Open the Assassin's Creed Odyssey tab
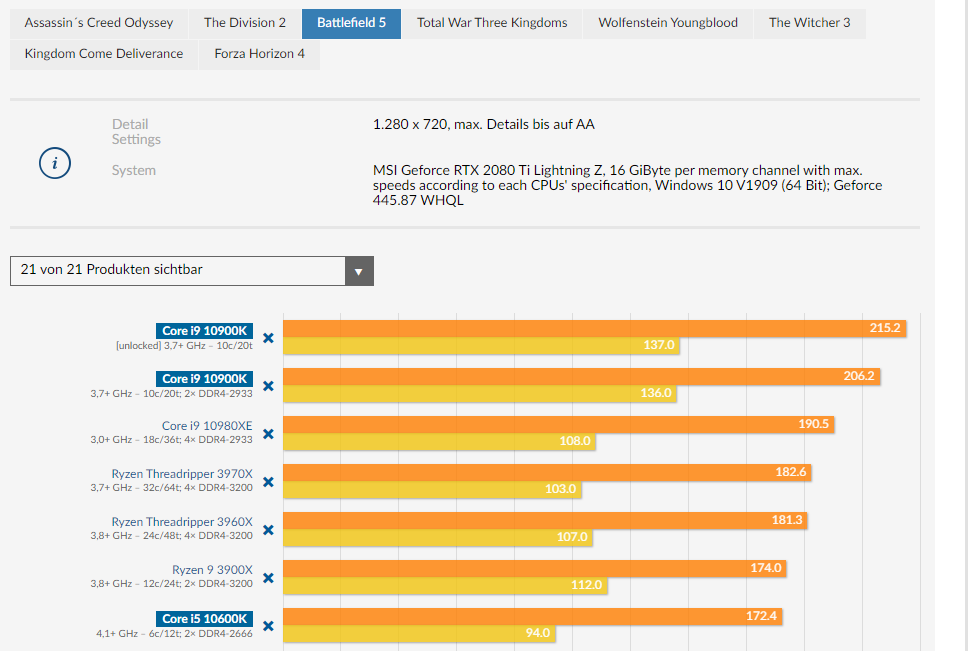This screenshot has height=651, width=968. pyautogui.click(x=99, y=23)
